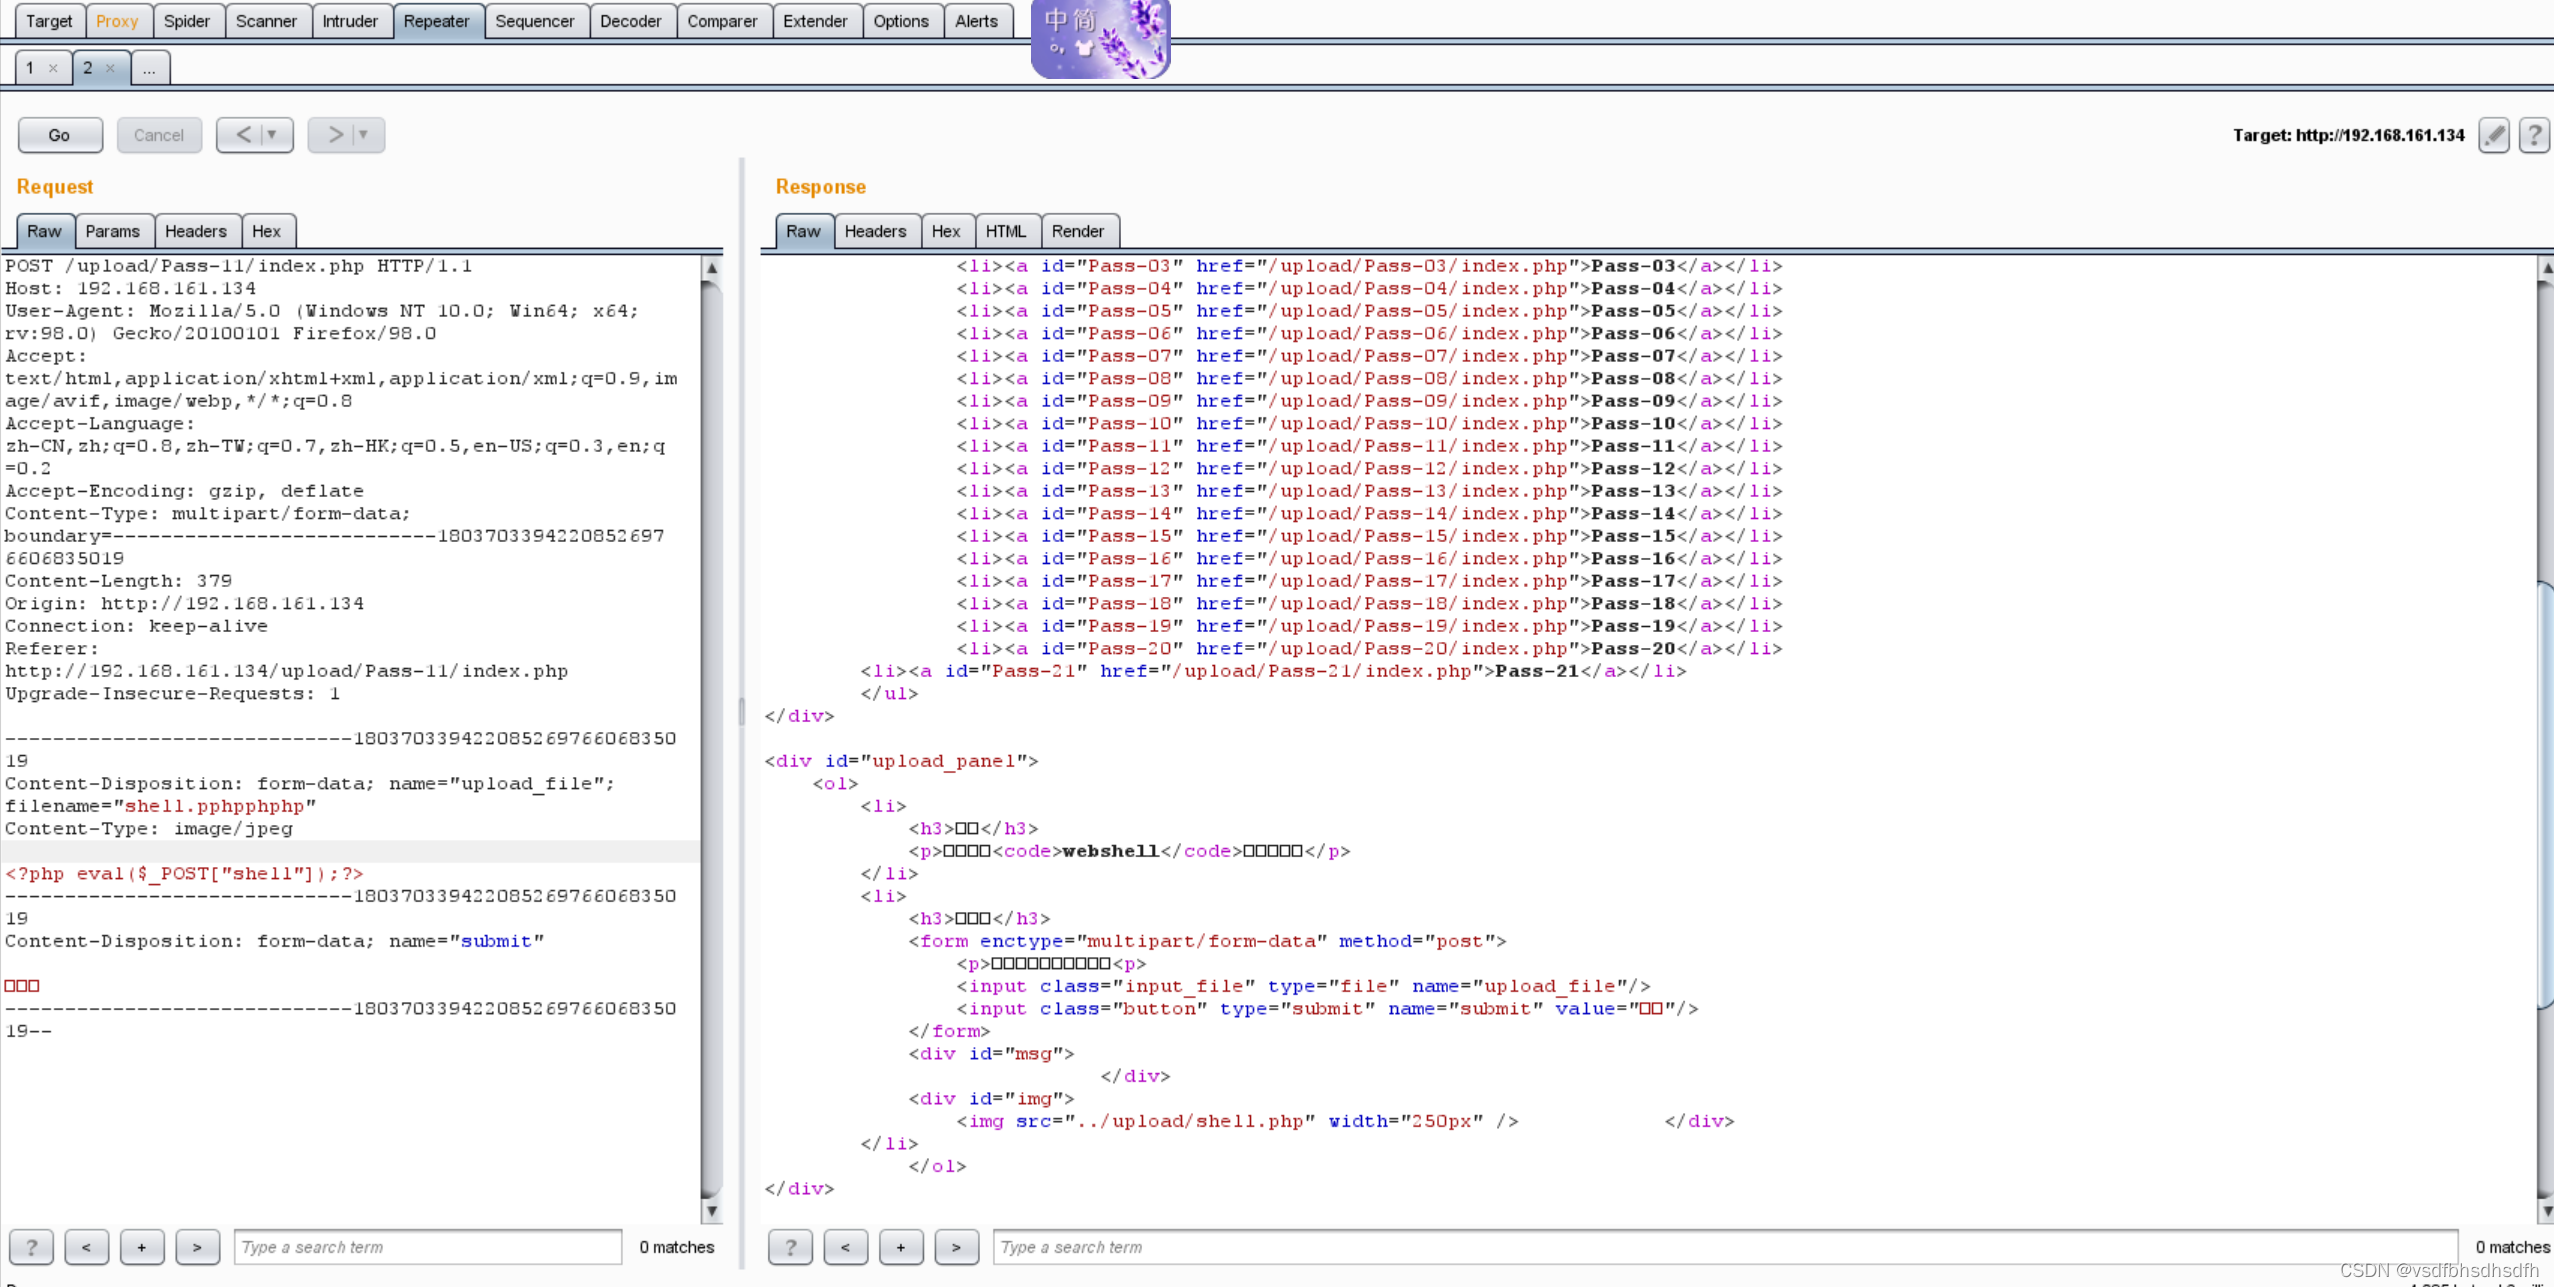The height and width of the screenshot is (1287, 2554).
Task: Expand the history back dropdown arrow
Action: pyautogui.click(x=272, y=134)
